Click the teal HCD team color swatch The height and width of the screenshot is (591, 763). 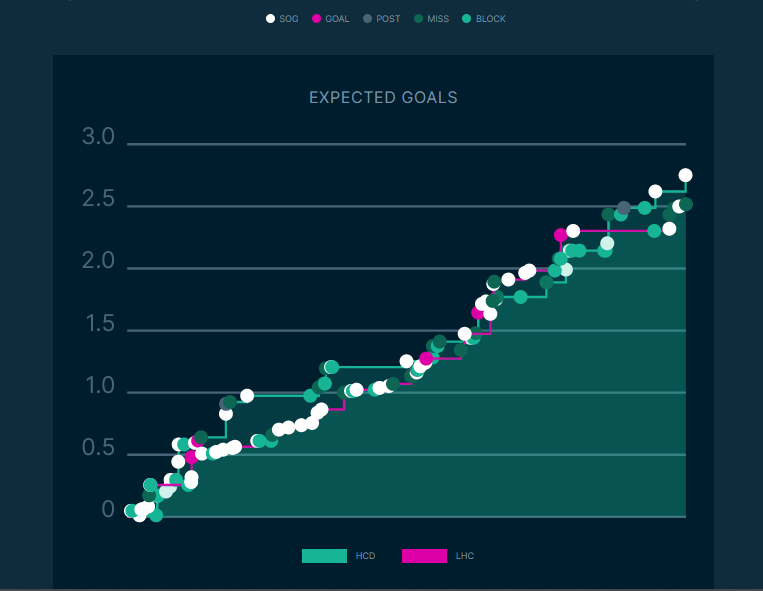pyautogui.click(x=324, y=556)
